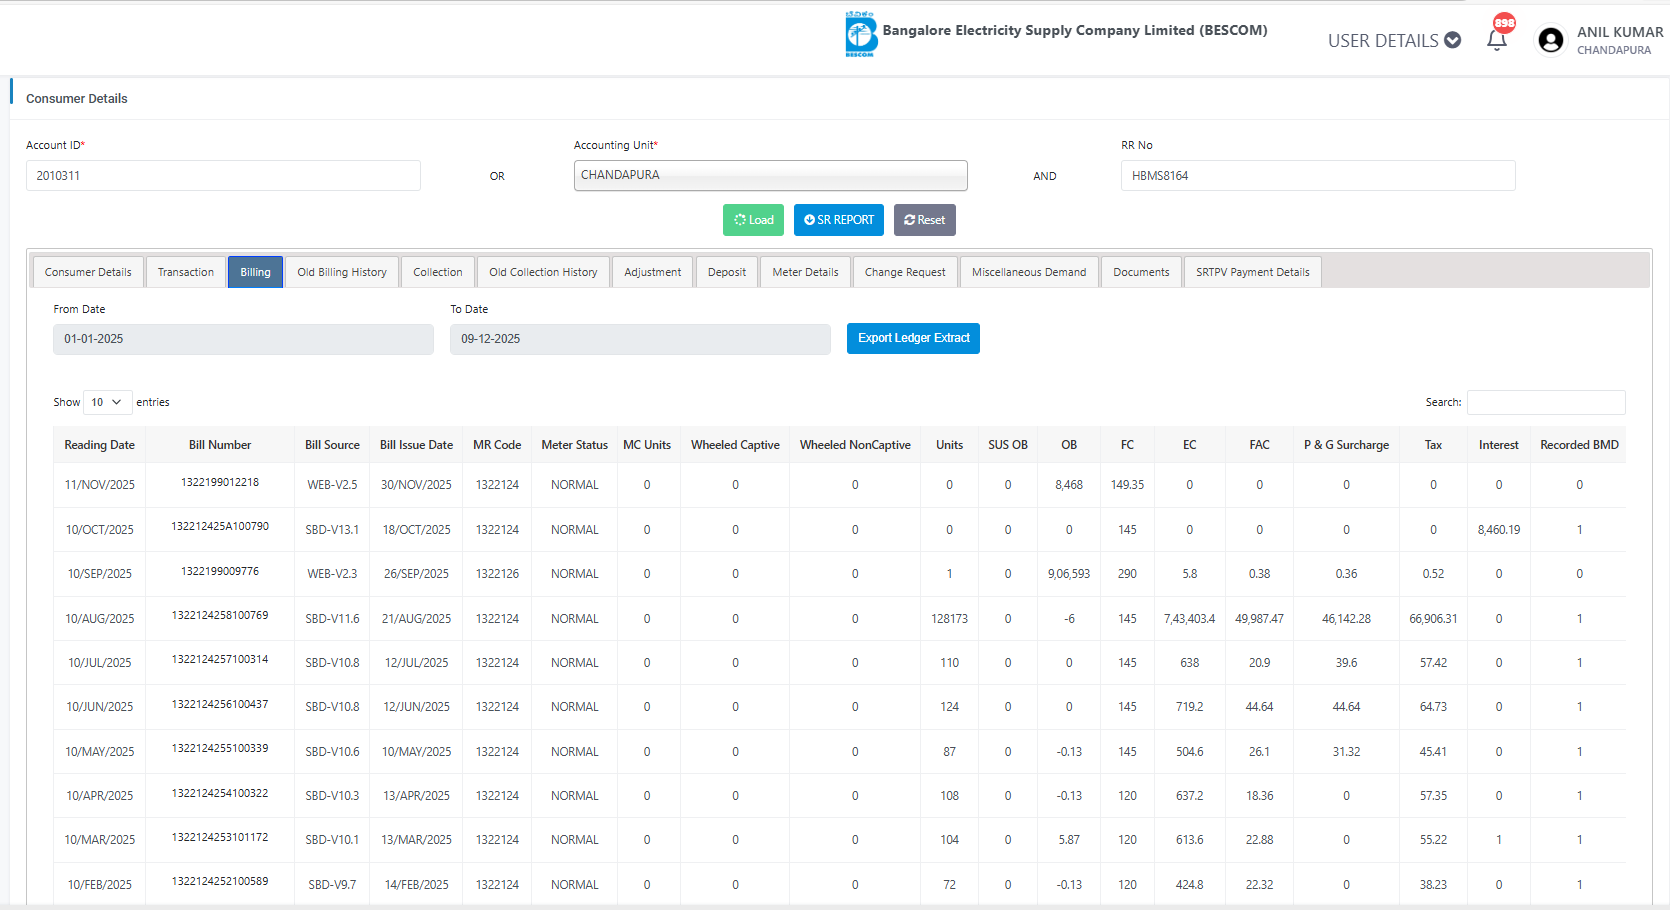1670x910 pixels.
Task: Switch to the Meter Details tab
Action: pos(805,272)
